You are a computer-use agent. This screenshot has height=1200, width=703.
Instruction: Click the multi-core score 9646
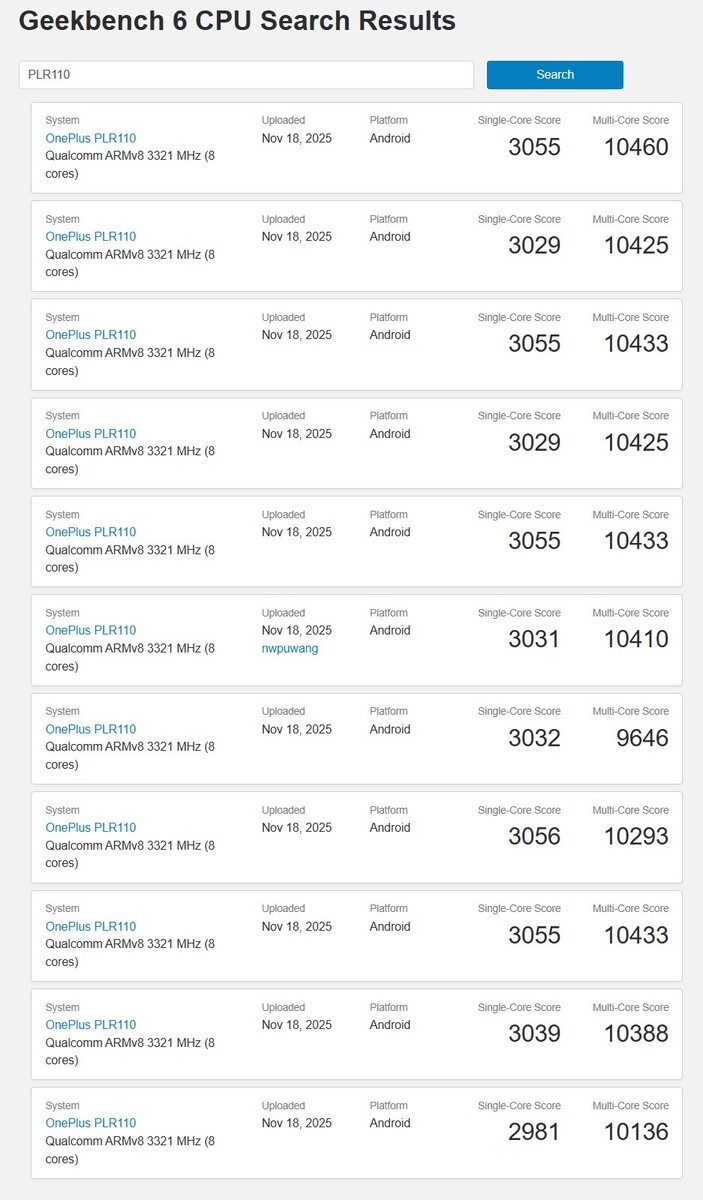click(642, 739)
